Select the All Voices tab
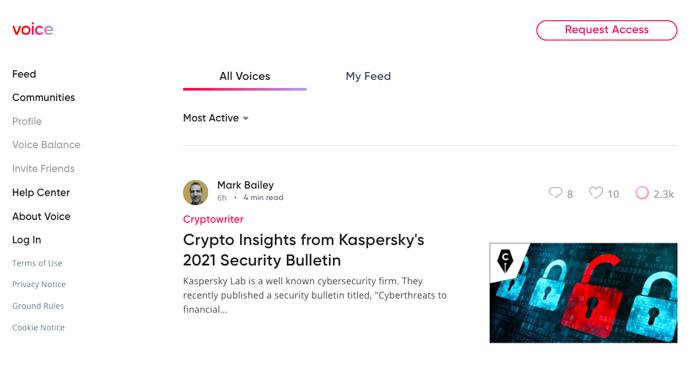 pos(244,76)
